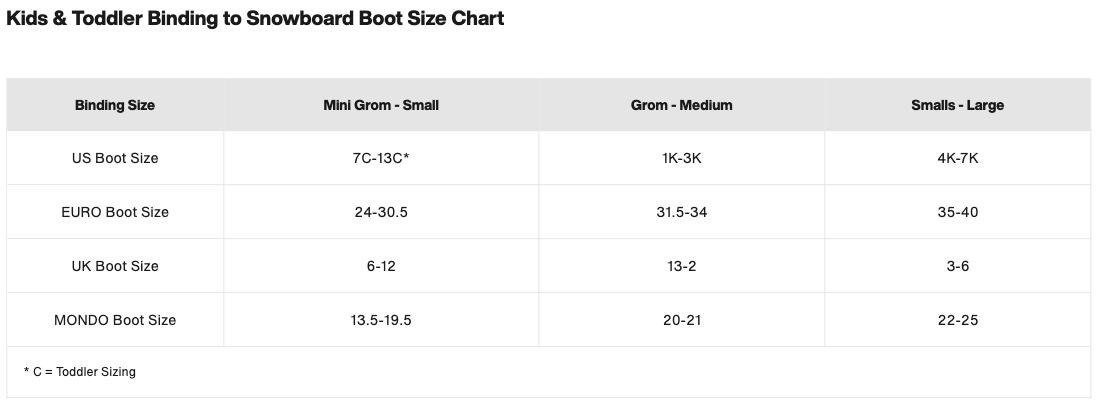The height and width of the screenshot is (406, 1098).
Task: Click the 13.5-19.5 MONDO size cell
Action: point(381,320)
